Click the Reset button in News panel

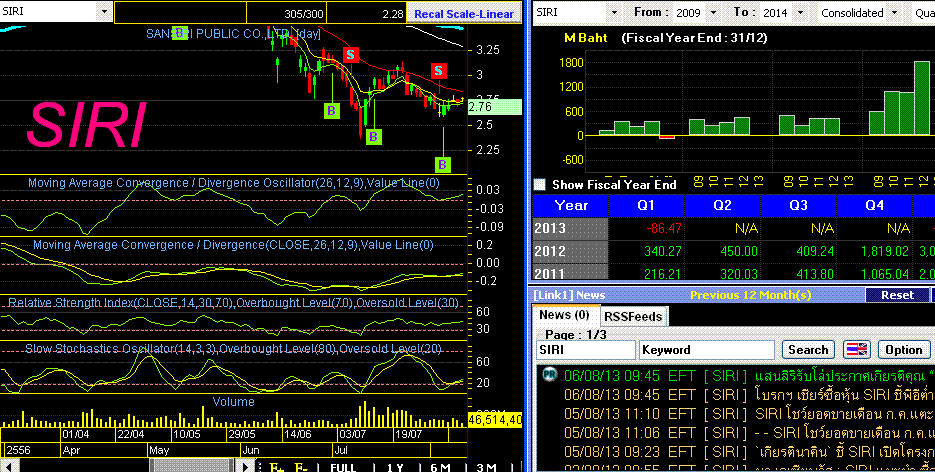(897, 295)
